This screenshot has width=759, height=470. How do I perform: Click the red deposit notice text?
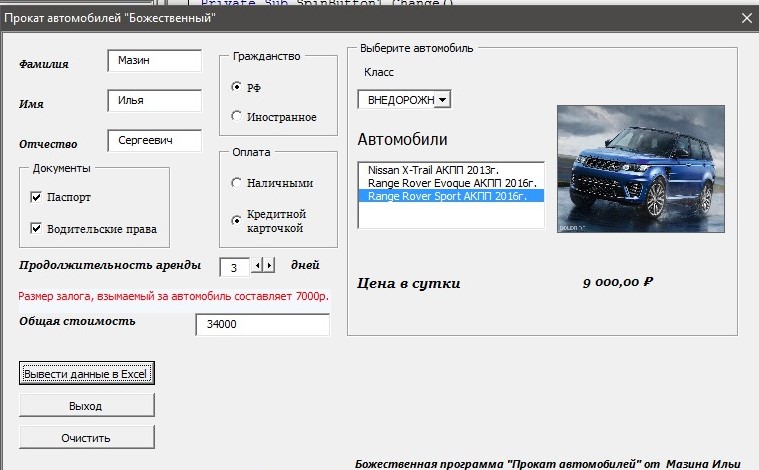[173, 296]
